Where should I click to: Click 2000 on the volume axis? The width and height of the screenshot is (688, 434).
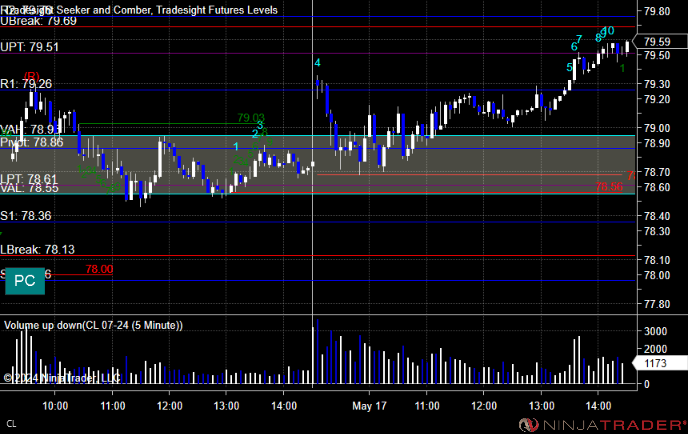pyautogui.click(x=656, y=349)
